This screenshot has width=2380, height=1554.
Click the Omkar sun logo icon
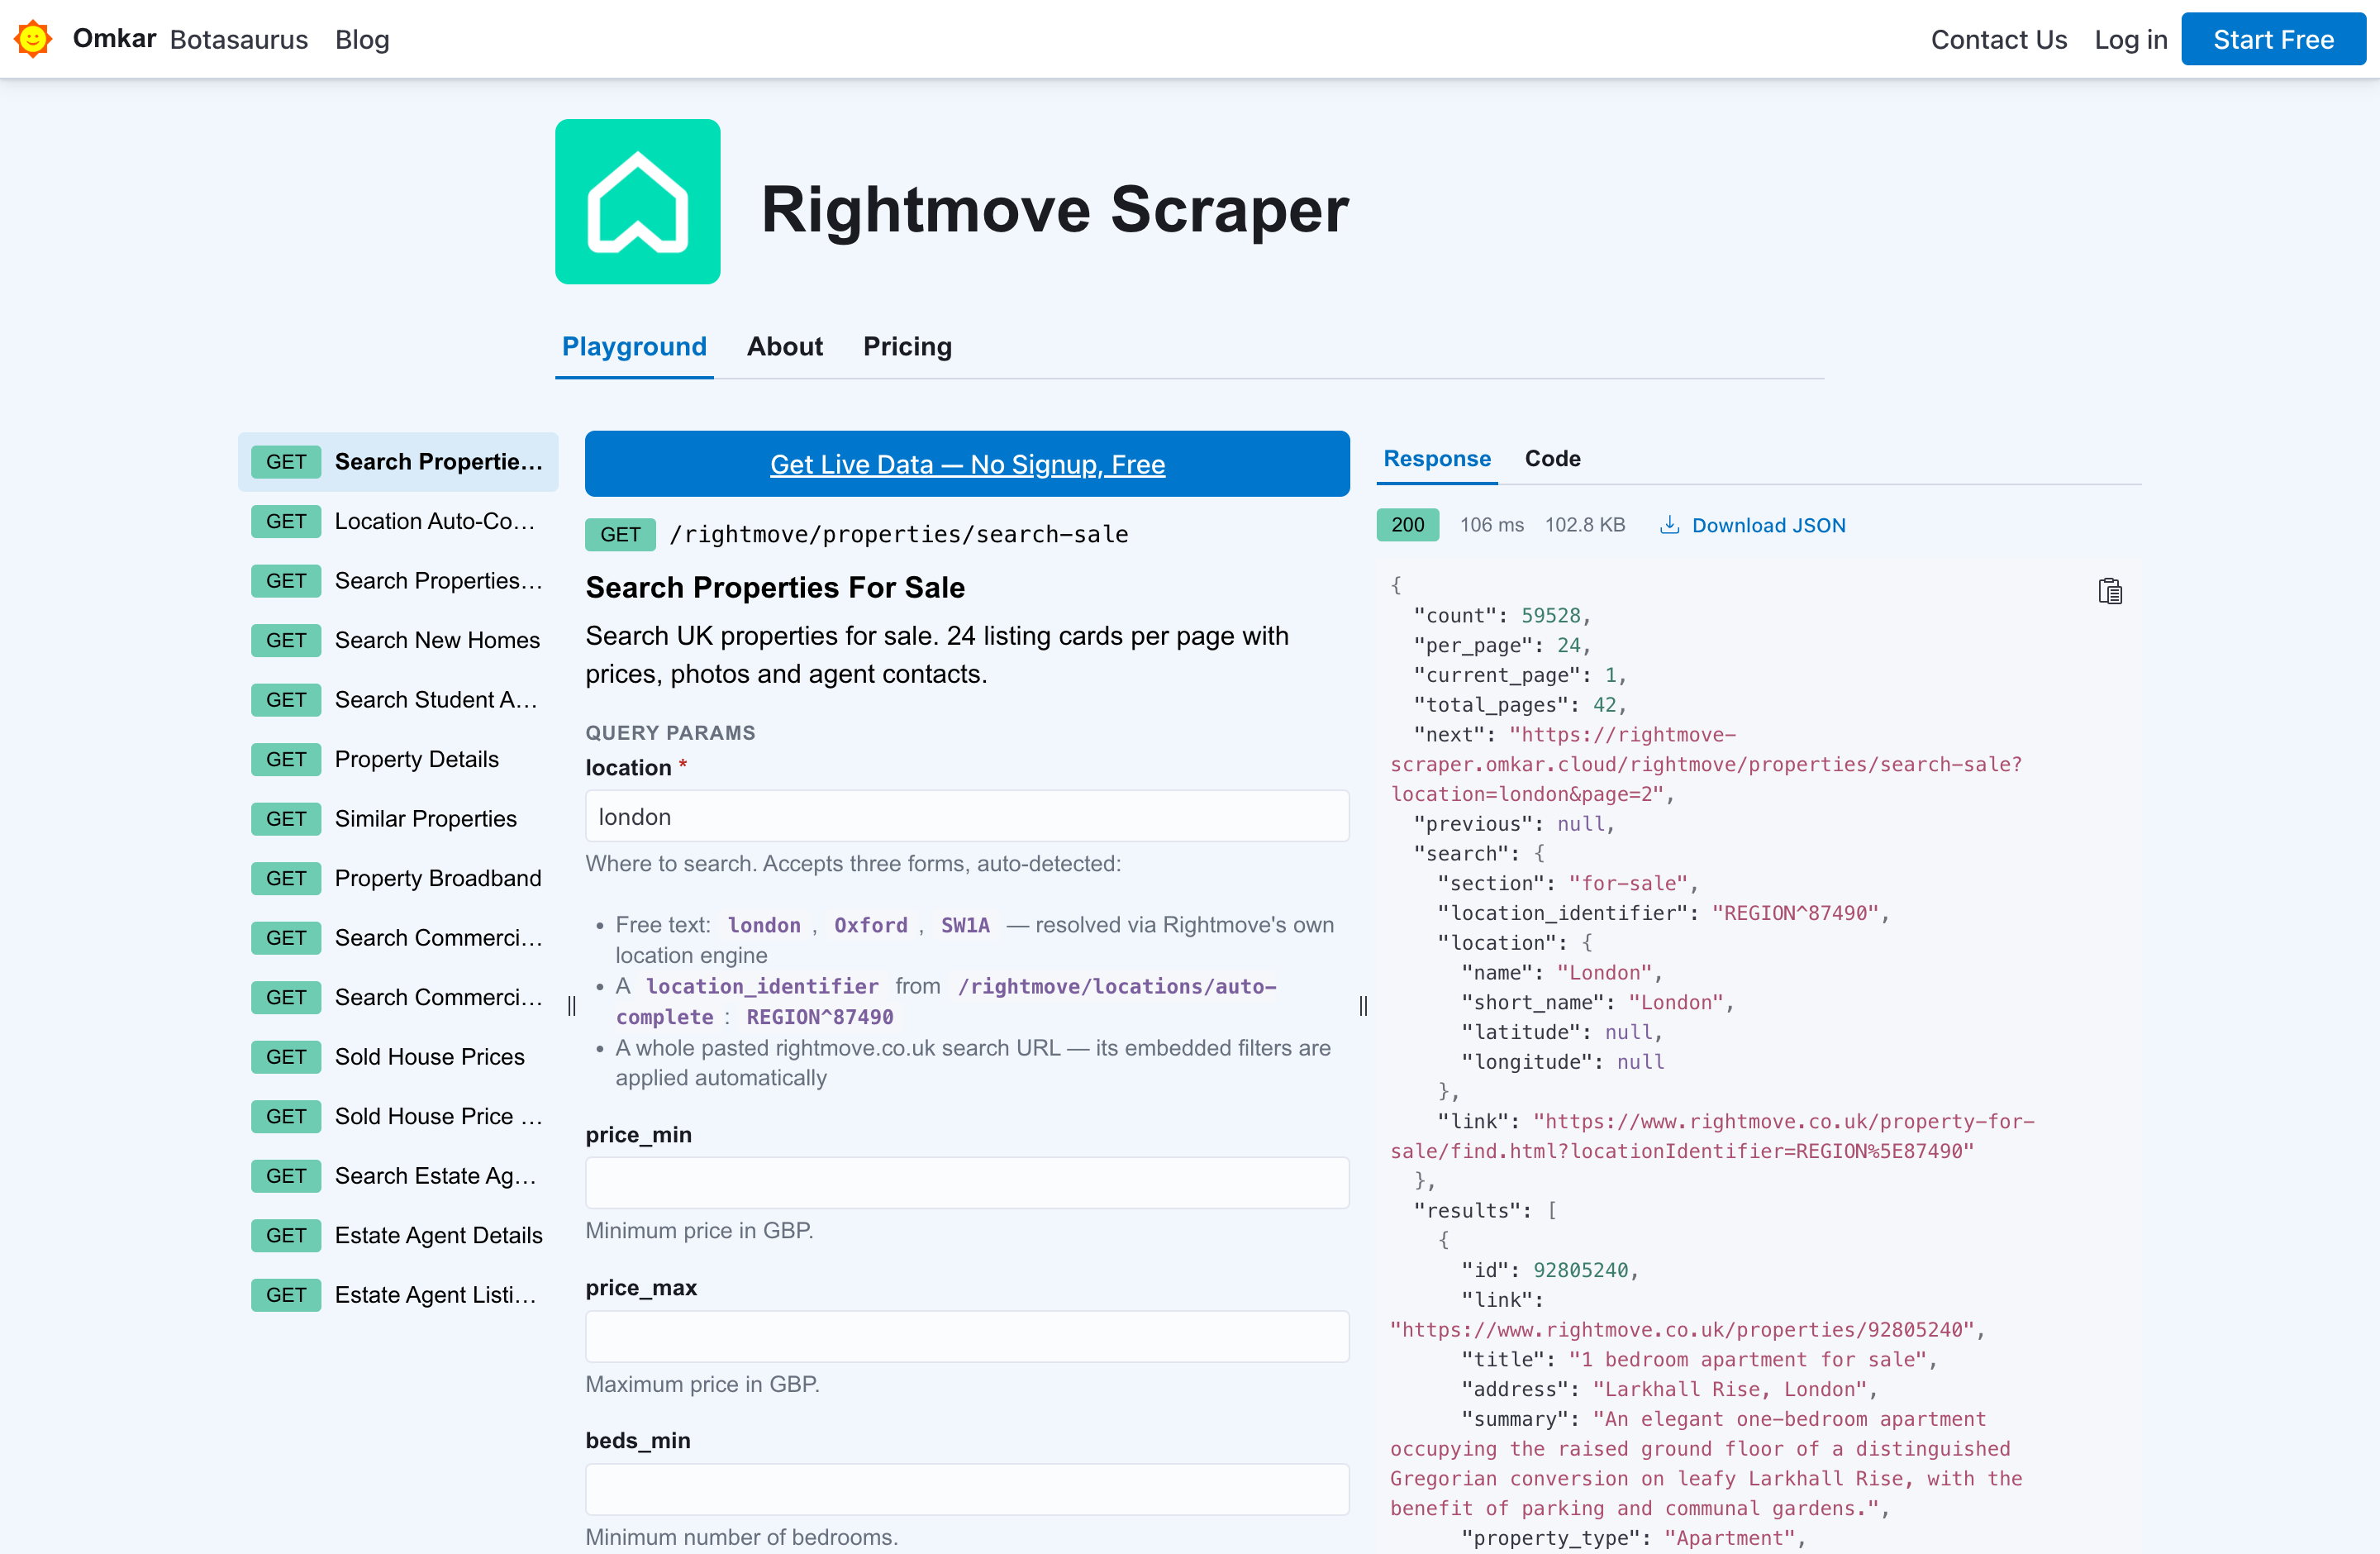[x=33, y=39]
